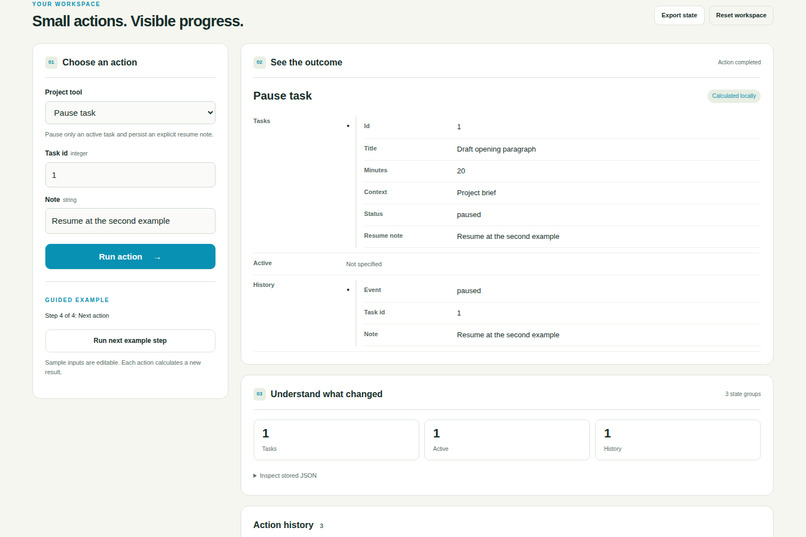This screenshot has height=537, width=806.
Task: Click the 'Pause task' outcome heading
Action: click(x=282, y=96)
